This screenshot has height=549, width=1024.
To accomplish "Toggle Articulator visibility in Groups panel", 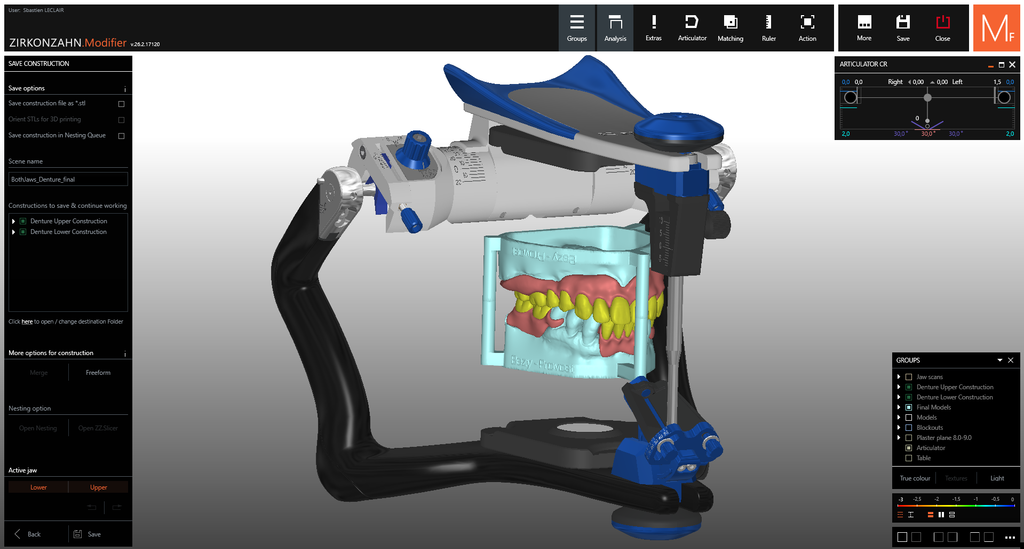I will point(908,448).
